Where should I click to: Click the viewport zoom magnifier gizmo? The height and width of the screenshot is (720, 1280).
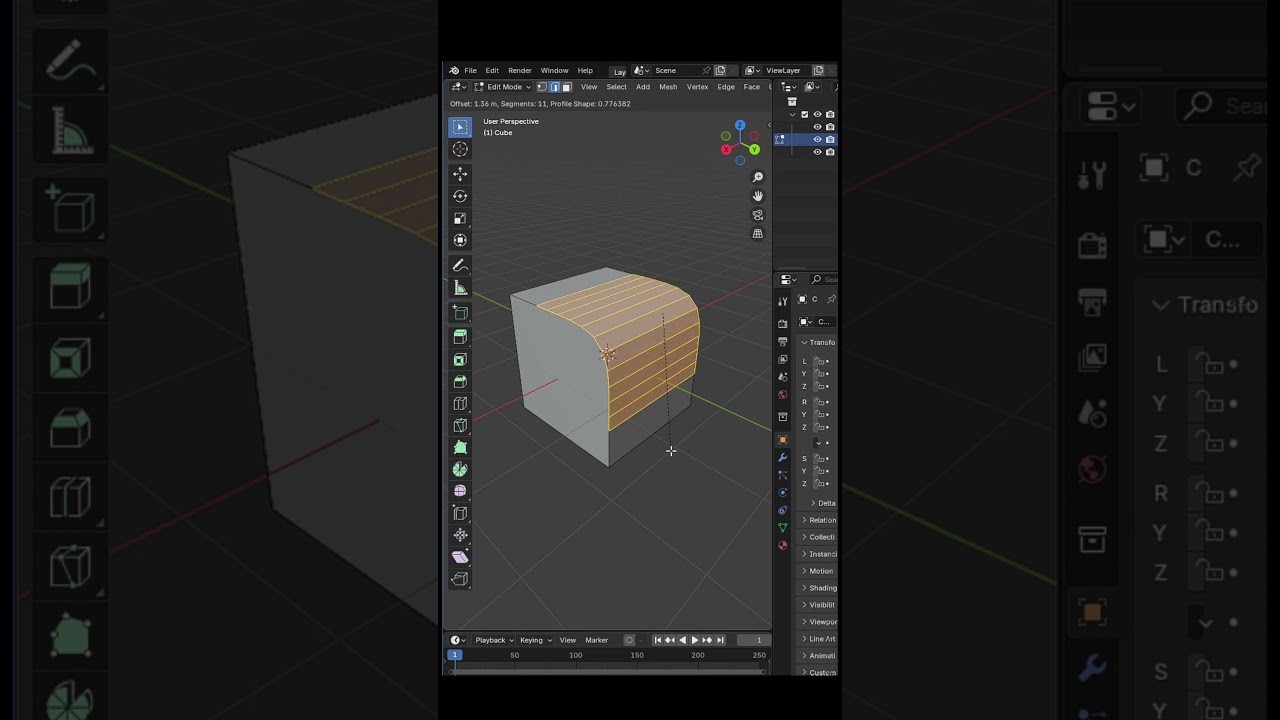tap(758, 178)
